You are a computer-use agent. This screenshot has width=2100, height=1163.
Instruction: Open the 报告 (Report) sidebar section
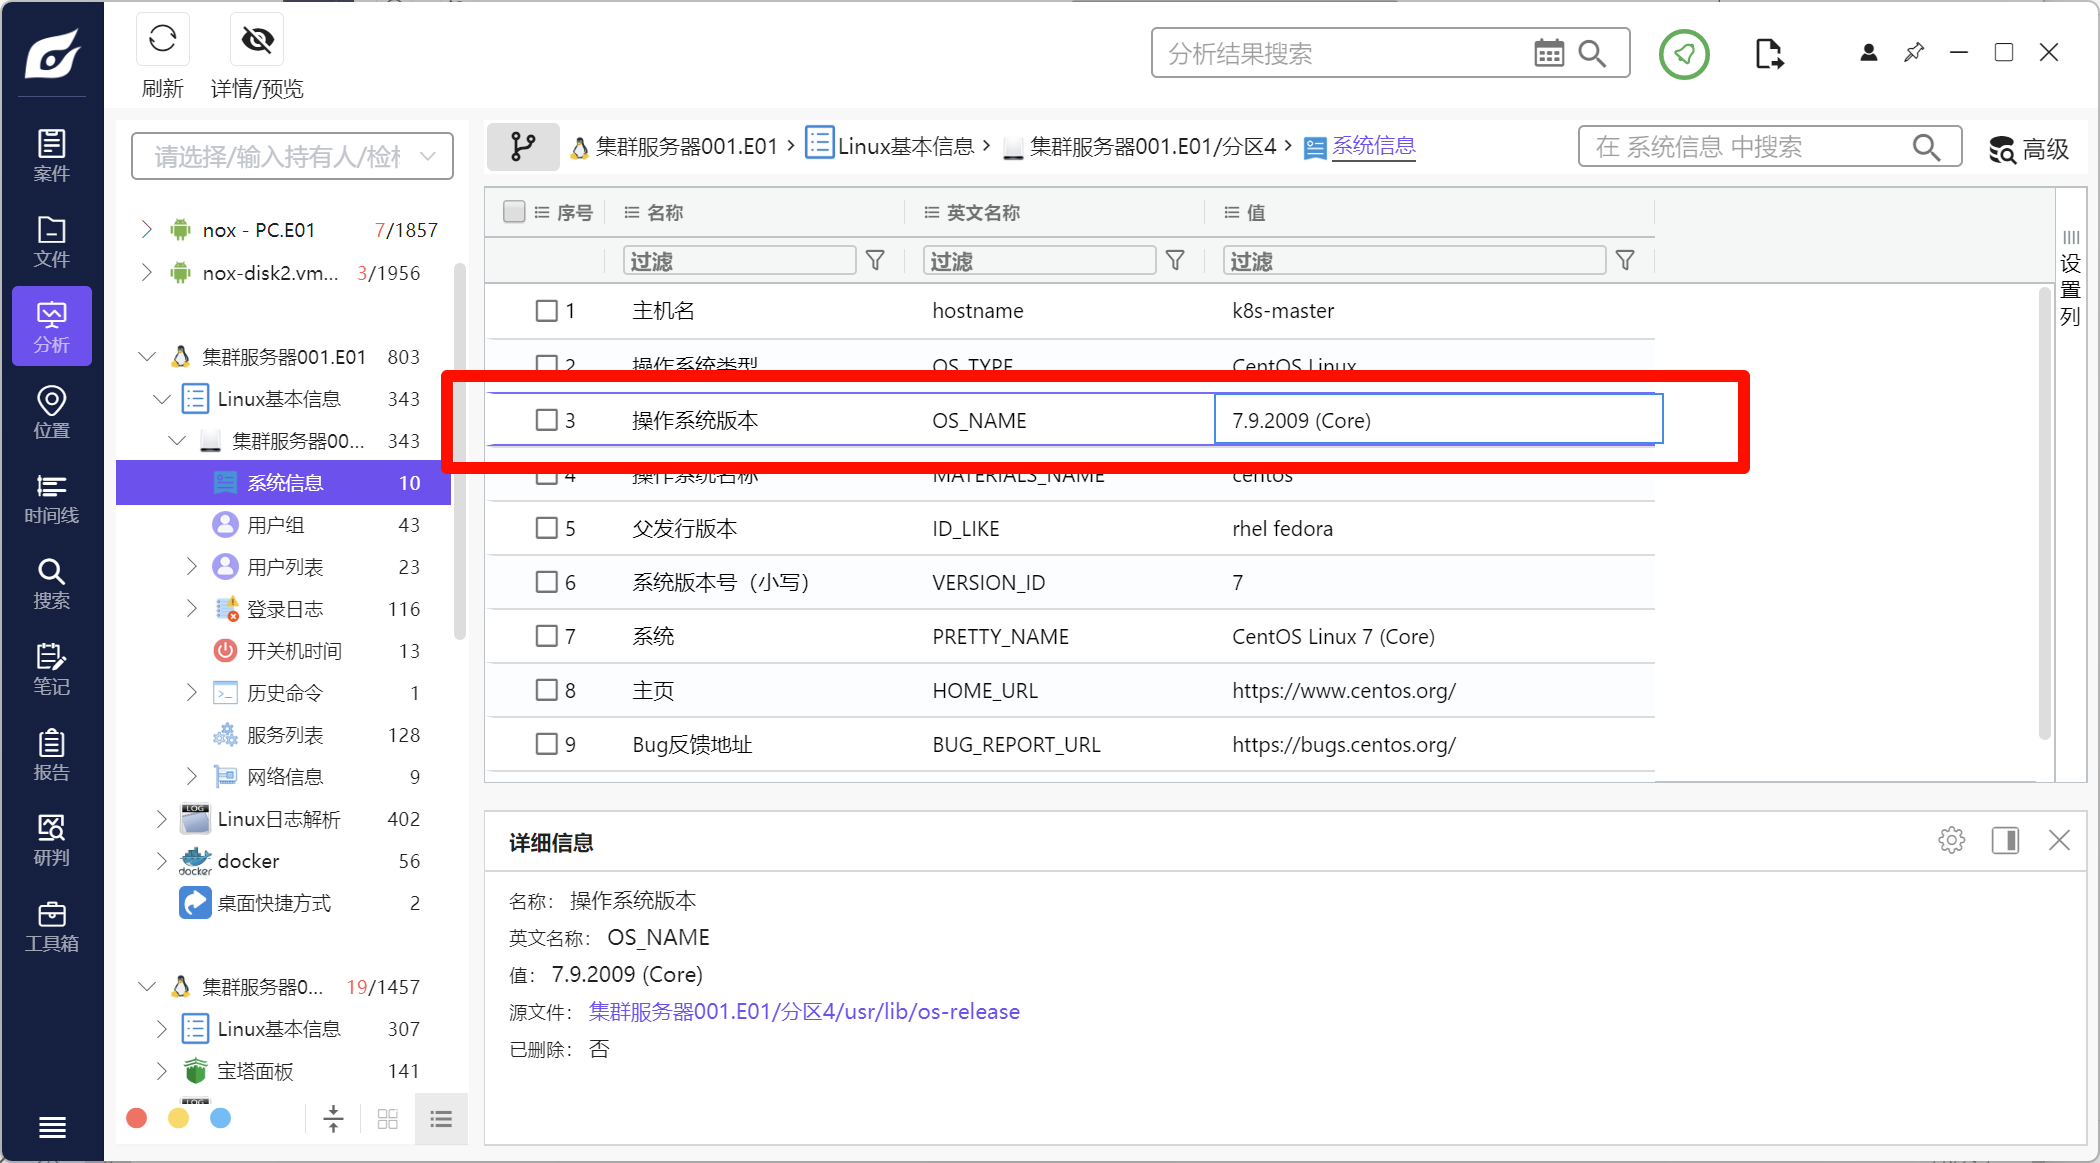pyautogui.click(x=52, y=755)
